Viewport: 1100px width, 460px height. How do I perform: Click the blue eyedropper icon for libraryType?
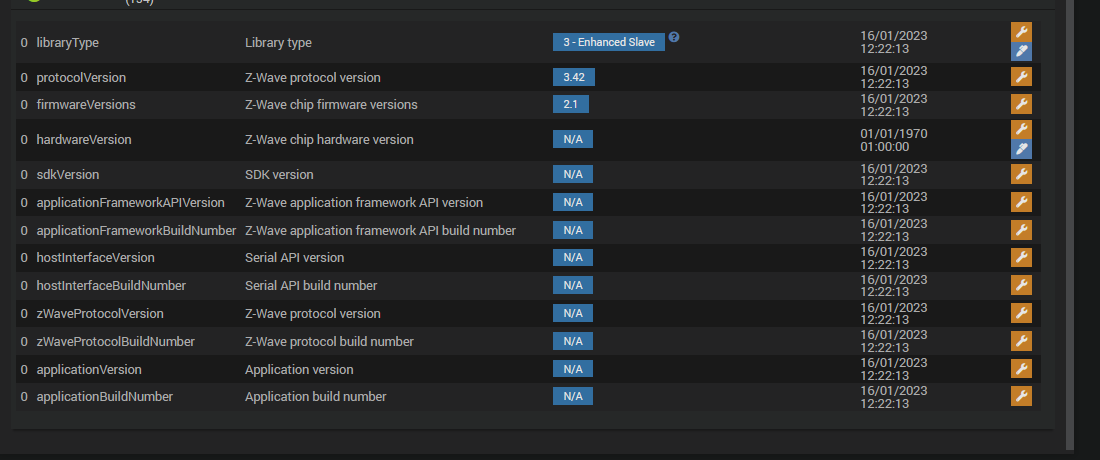[x=1021, y=52]
